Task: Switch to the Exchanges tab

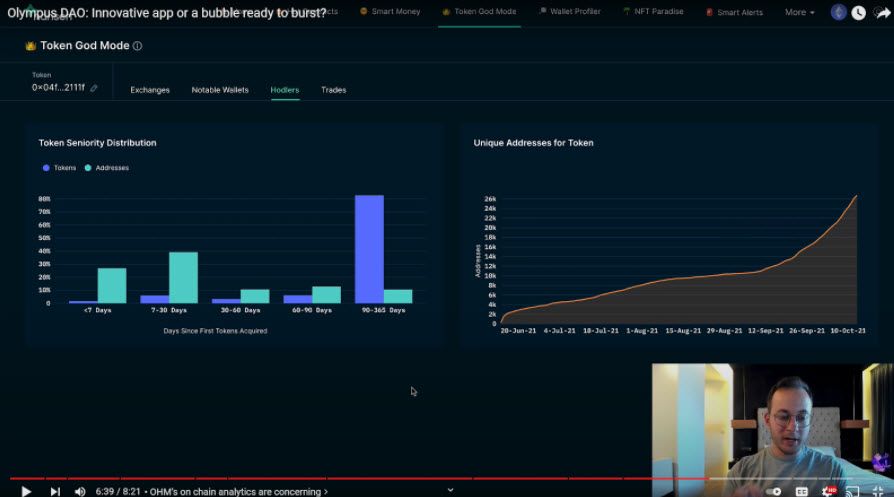Action: click(x=150, y=90)
